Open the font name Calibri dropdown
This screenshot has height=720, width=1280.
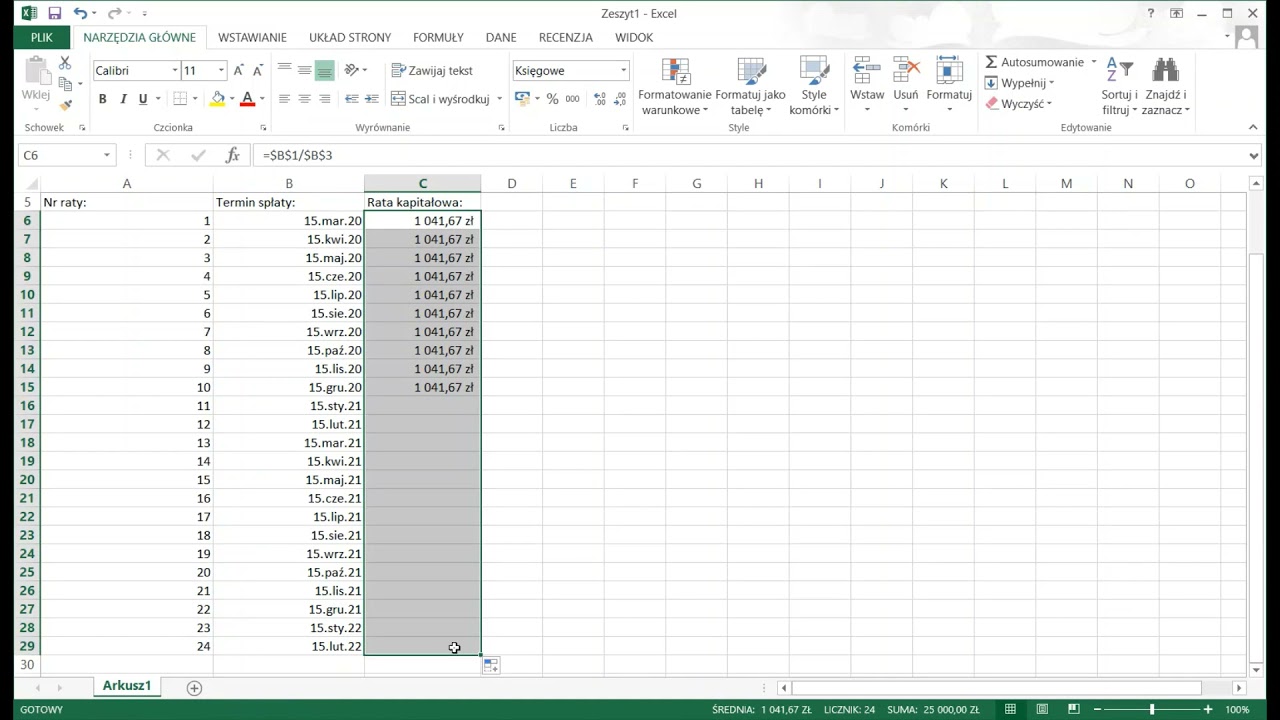(175, 71)
